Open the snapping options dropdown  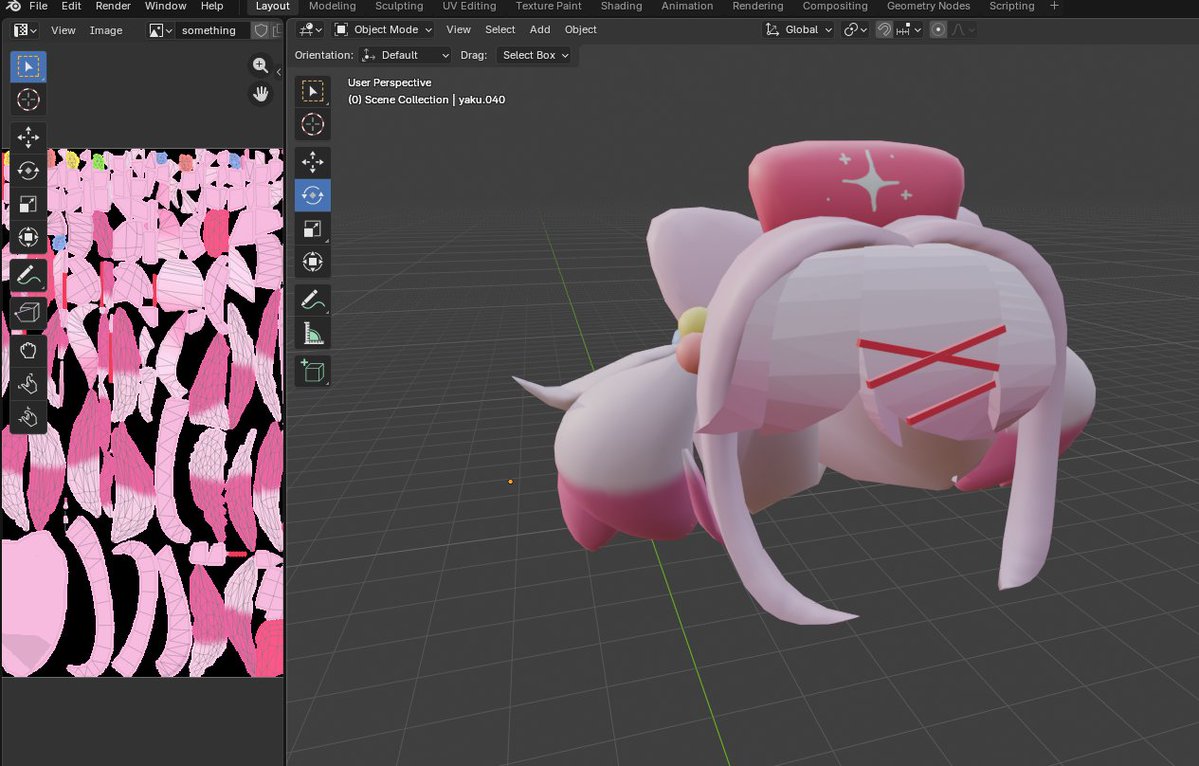909,30
